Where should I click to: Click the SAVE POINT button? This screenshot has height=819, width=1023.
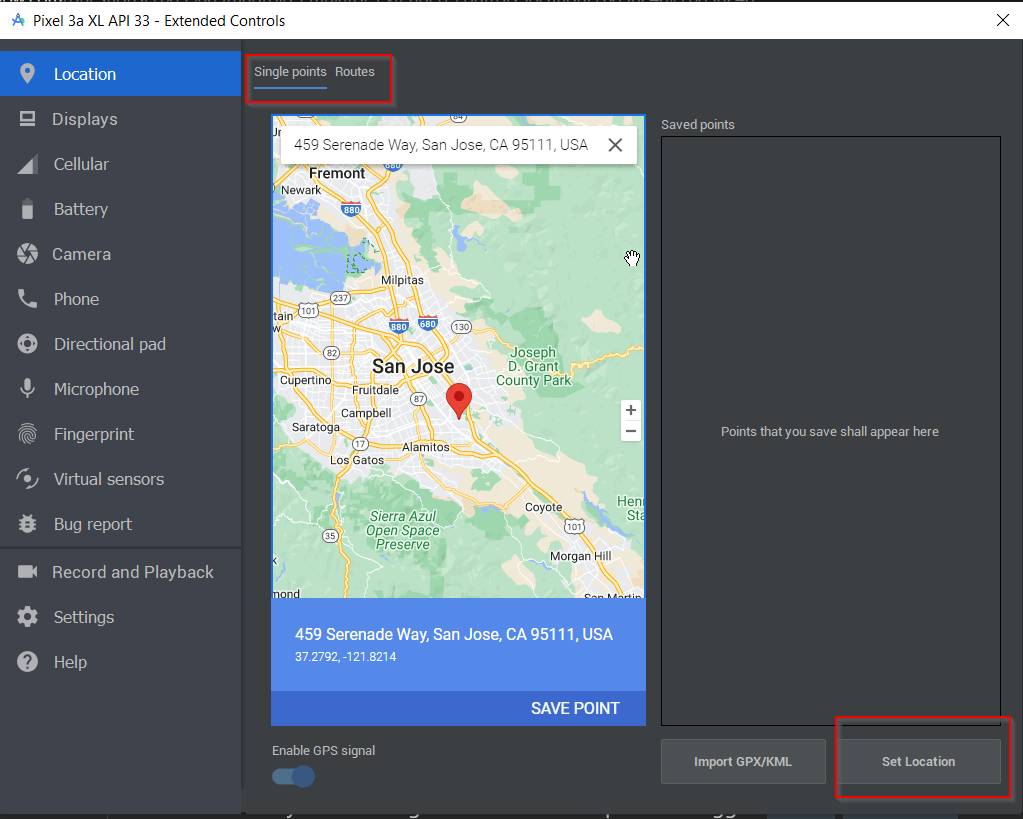click(575, 707)
